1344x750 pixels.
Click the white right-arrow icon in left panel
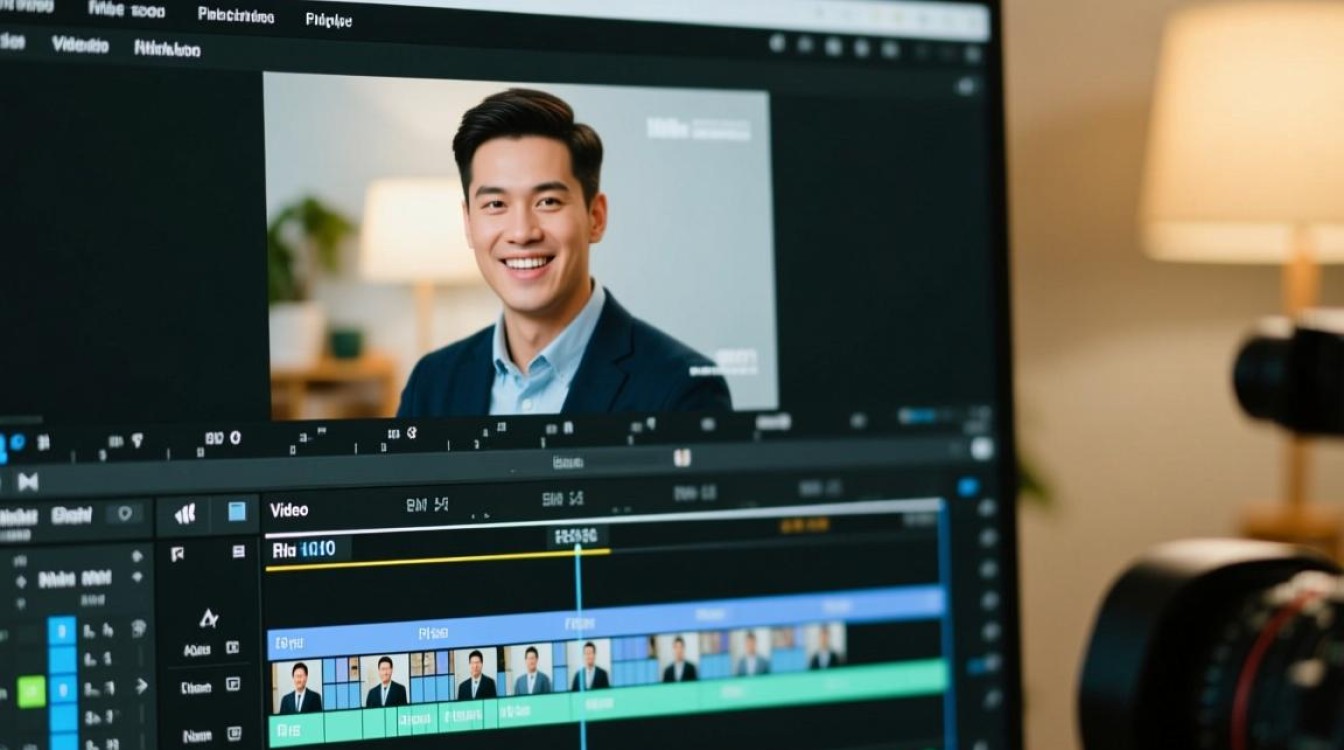coord(141,686)
